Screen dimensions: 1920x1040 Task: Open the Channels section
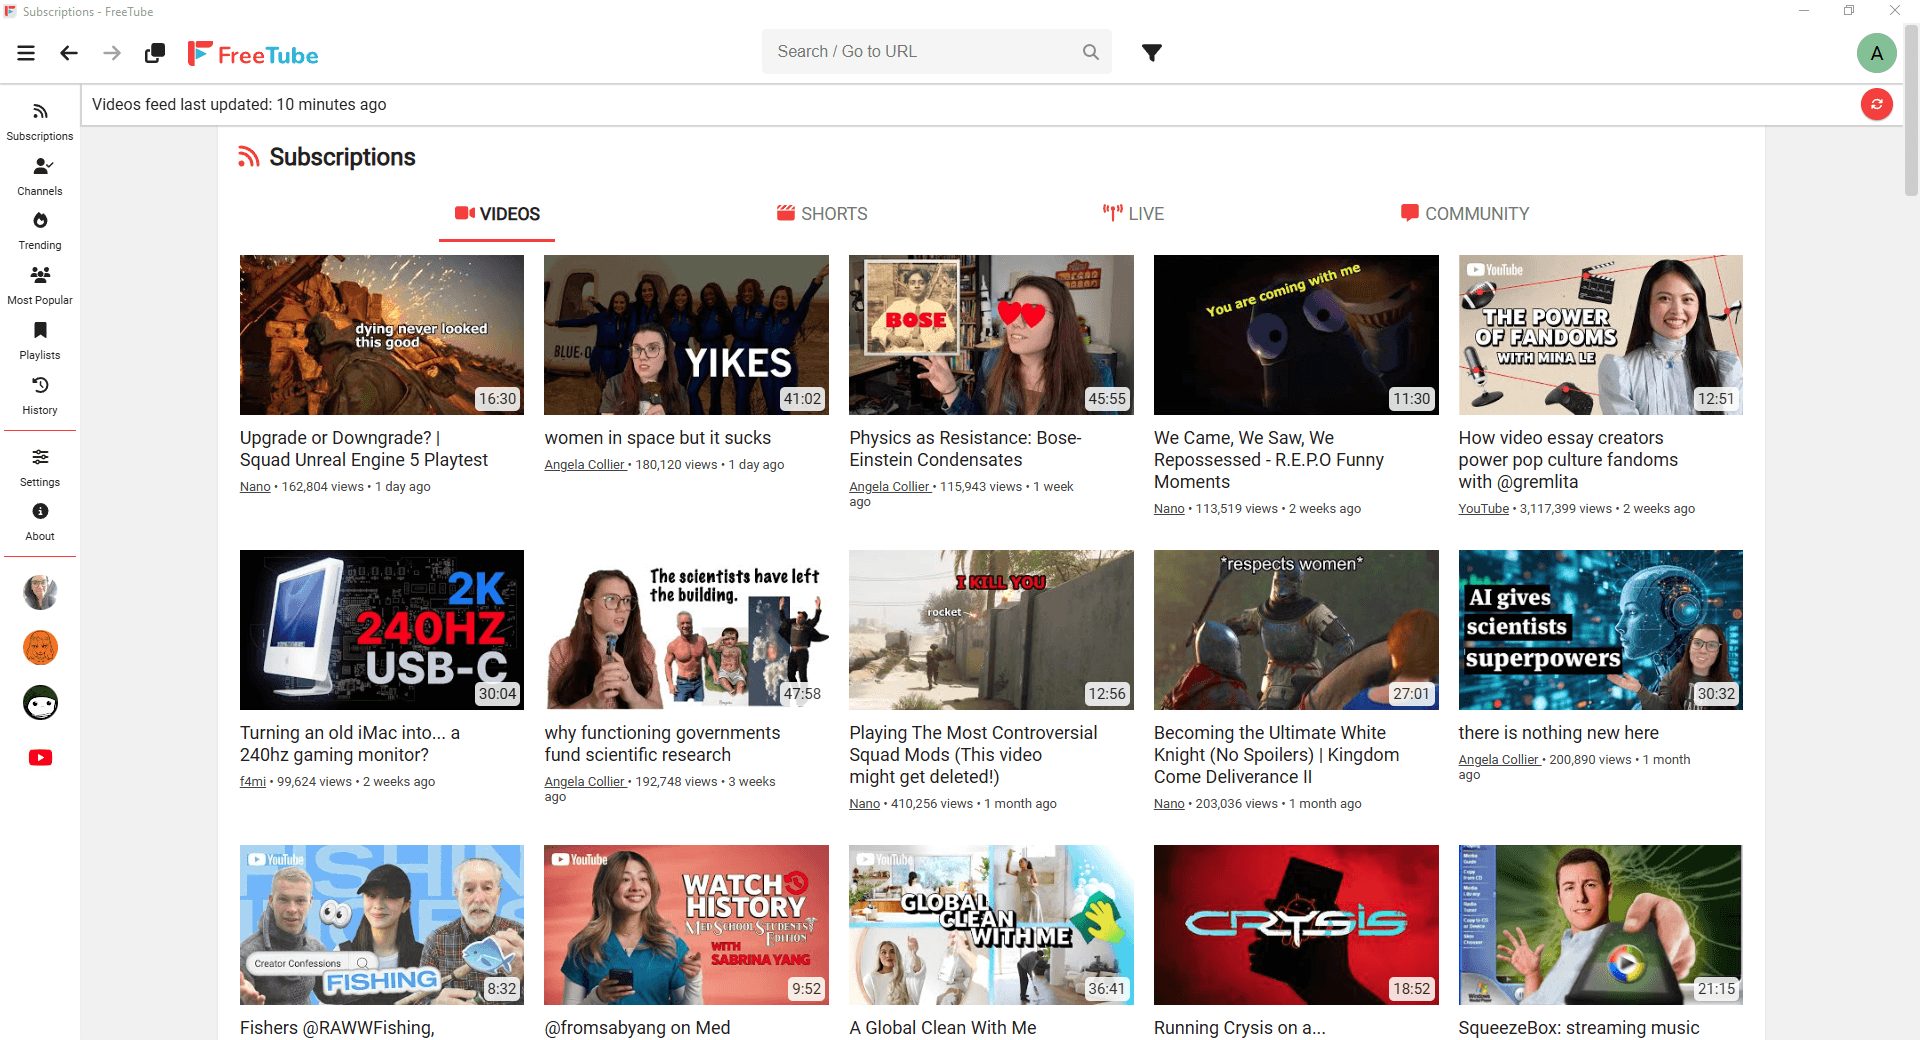click(x=40, y=176)
